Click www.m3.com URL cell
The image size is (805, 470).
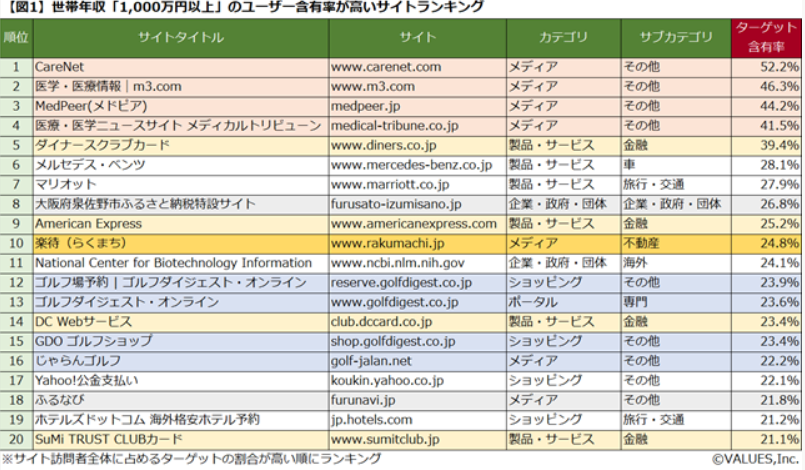417,87
